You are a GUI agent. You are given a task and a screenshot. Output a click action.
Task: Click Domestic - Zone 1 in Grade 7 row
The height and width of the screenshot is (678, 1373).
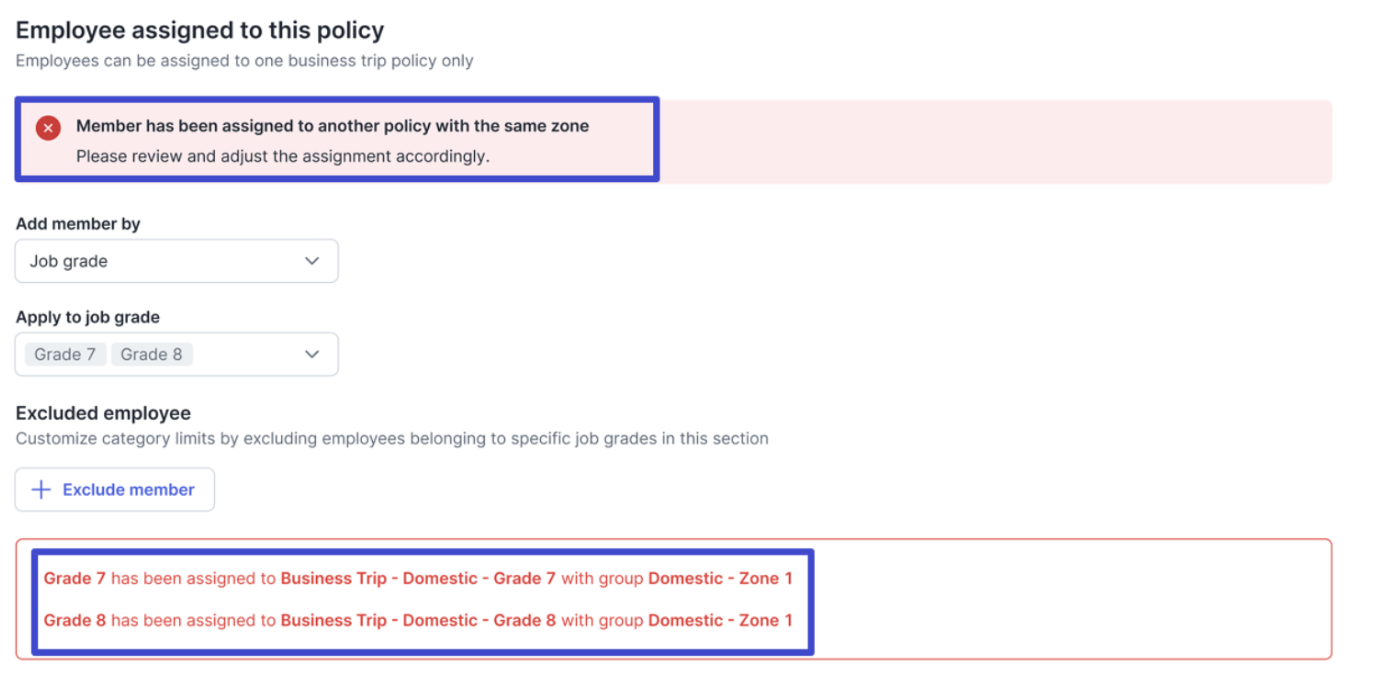[720, 578]
